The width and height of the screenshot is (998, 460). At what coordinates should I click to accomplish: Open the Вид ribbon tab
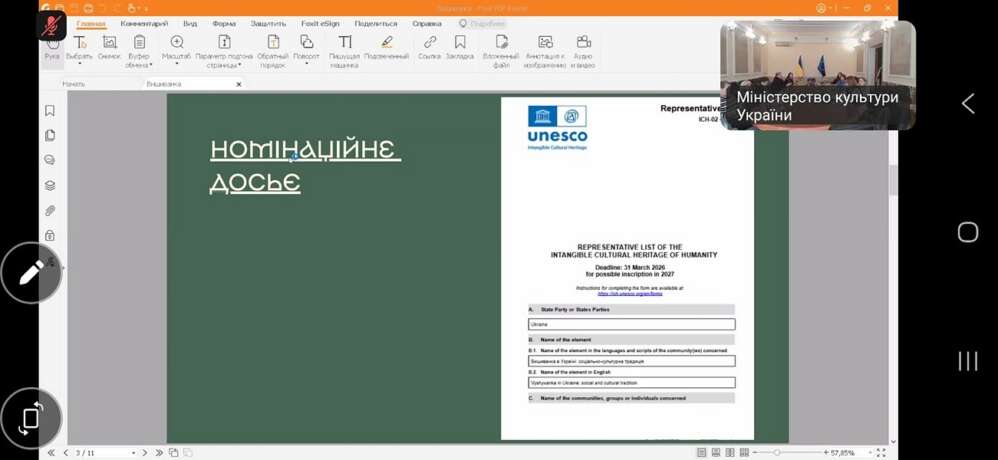coord(190,24)
